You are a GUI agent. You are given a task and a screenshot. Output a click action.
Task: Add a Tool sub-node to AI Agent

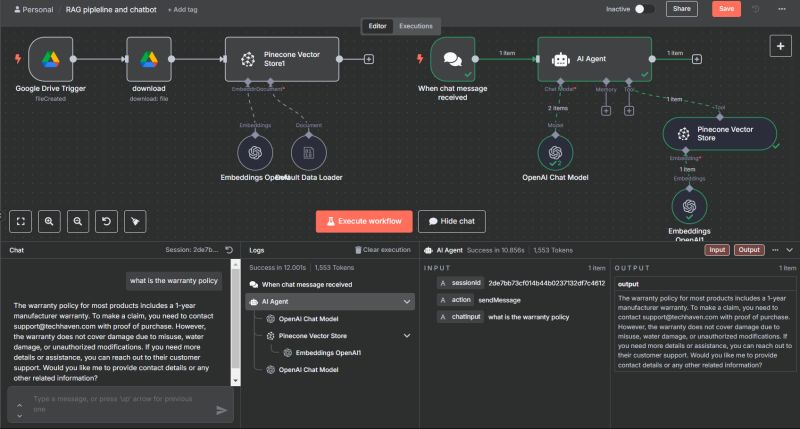click(x=629, y=111)
